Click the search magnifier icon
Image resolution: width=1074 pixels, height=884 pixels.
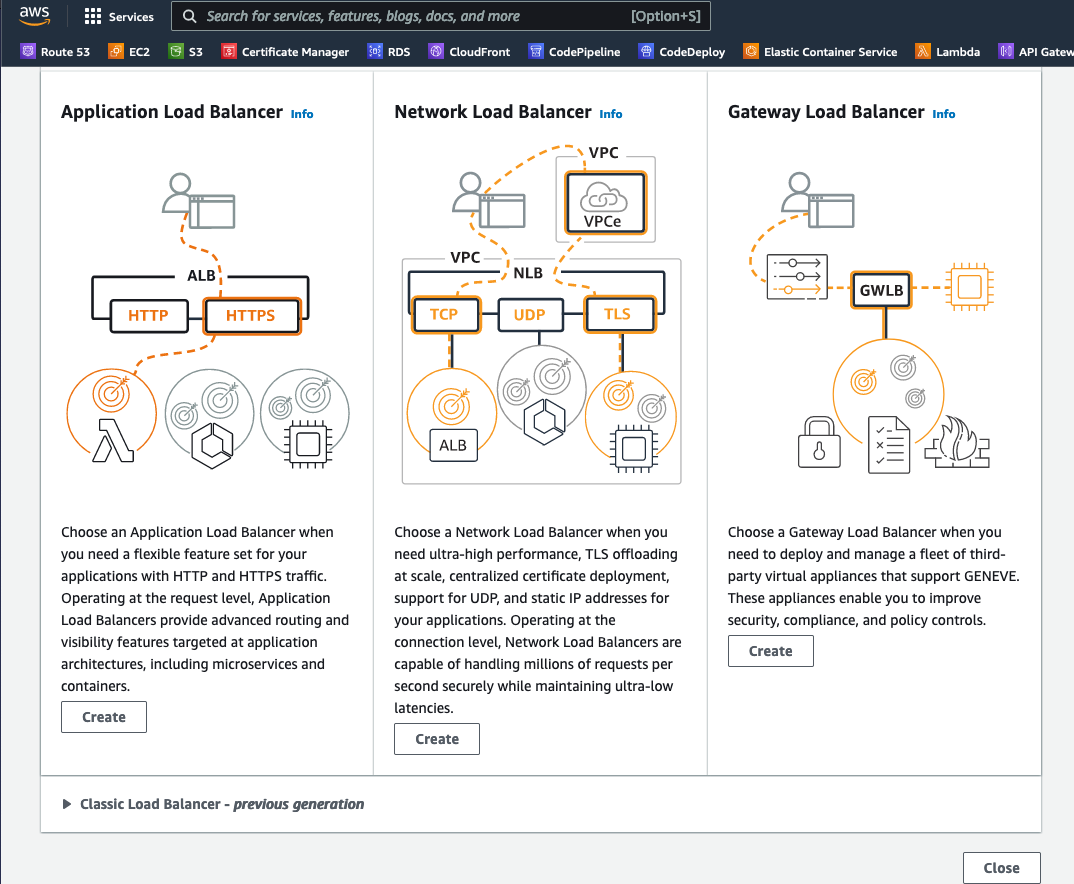click(190, 16)
